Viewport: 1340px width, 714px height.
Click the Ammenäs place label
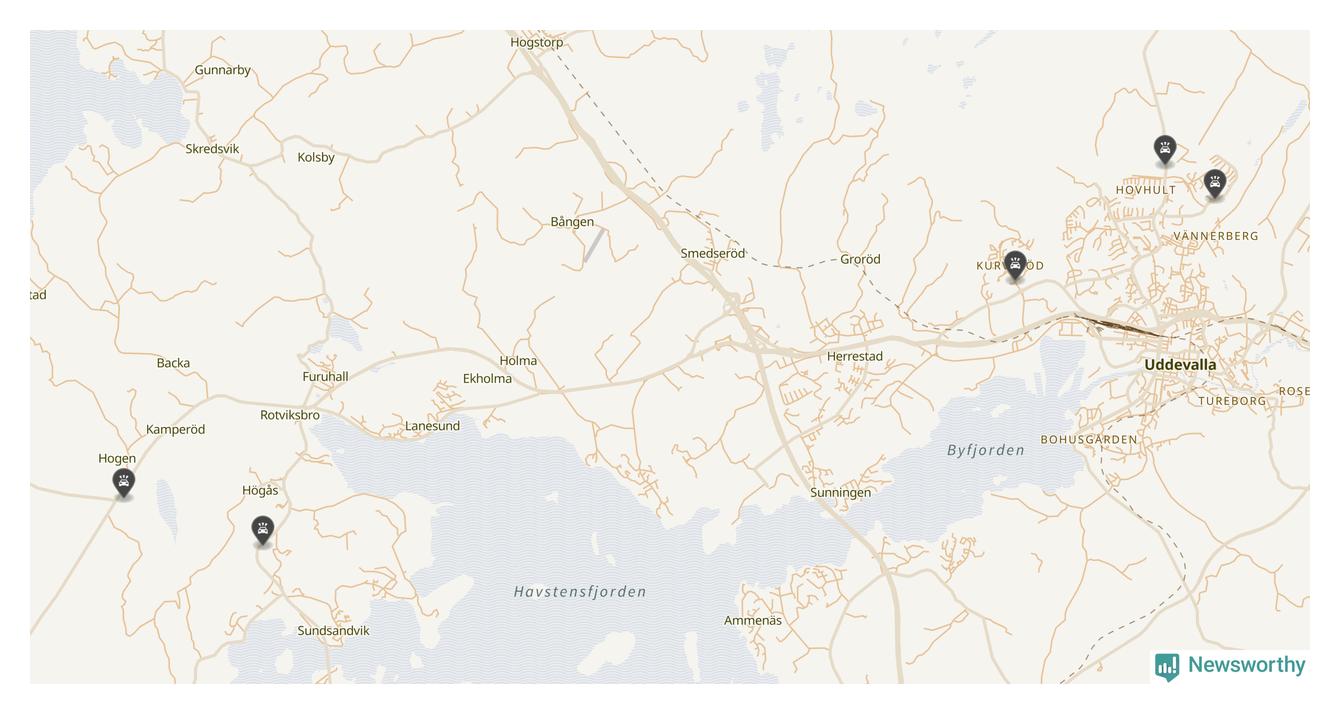(753, 620)
